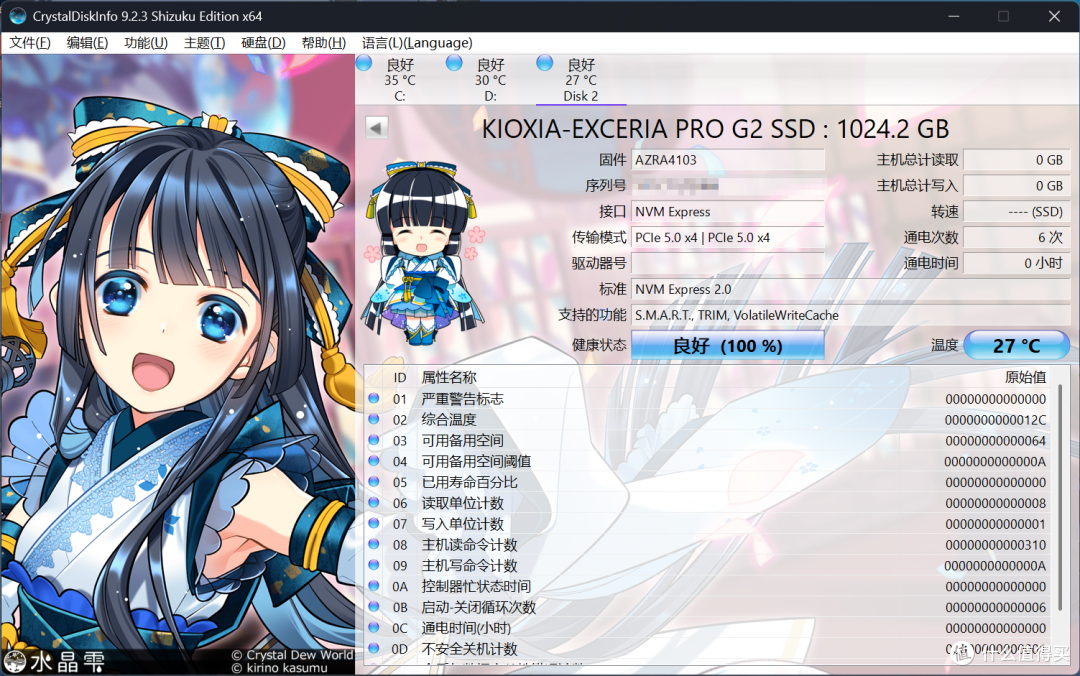Click the C: drive health status icon
The height and width of the screenshot is (676, 1080).
pyautogui.click(x=364, y=62)
